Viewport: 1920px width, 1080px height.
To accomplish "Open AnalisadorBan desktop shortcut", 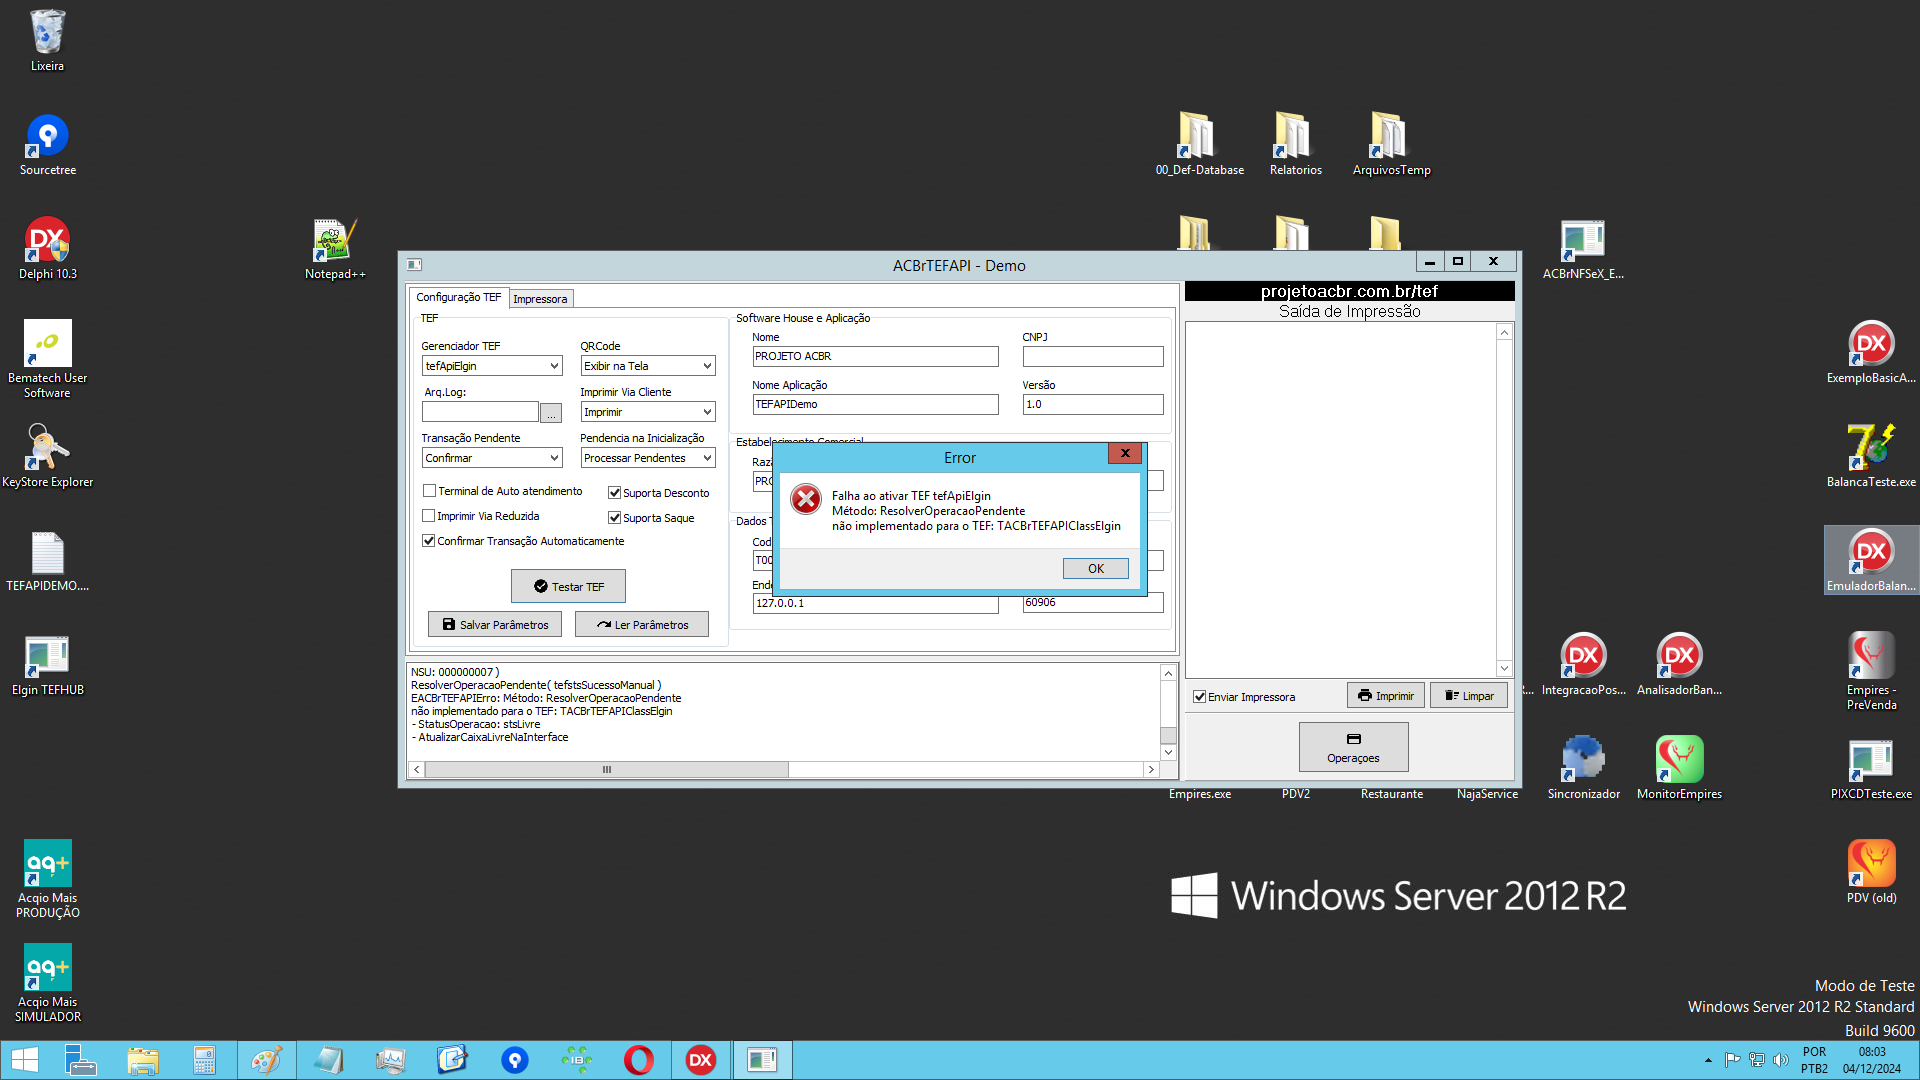I will coord(1679,665).
